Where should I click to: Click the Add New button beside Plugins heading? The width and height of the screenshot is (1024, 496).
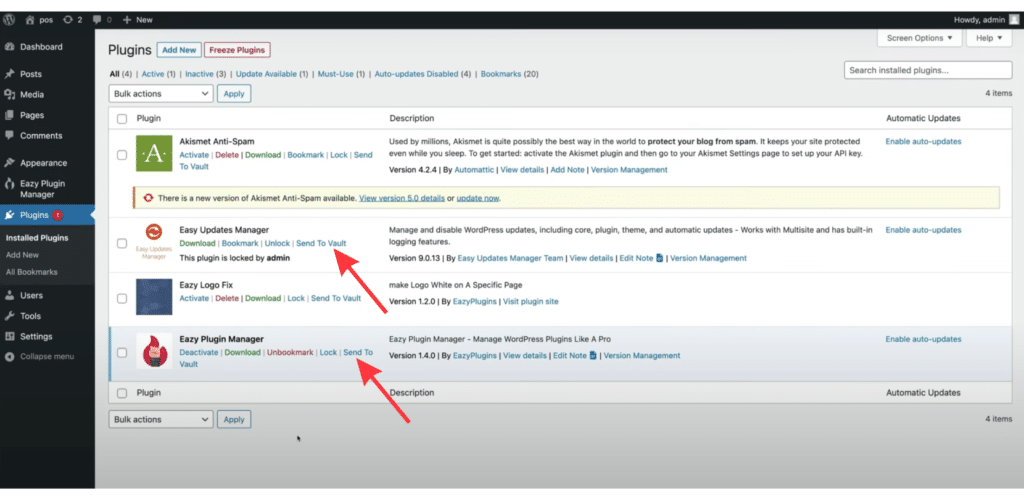click(179, 50)
